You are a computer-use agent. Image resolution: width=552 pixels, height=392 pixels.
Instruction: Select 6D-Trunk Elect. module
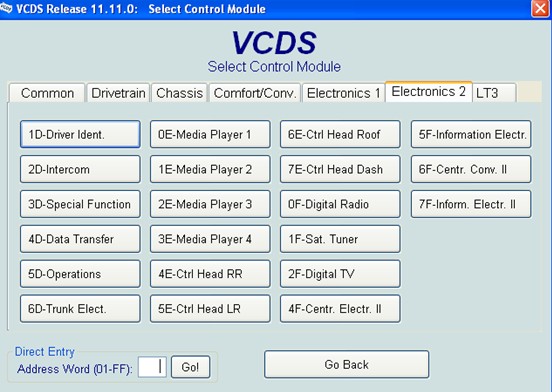point(80,308)
